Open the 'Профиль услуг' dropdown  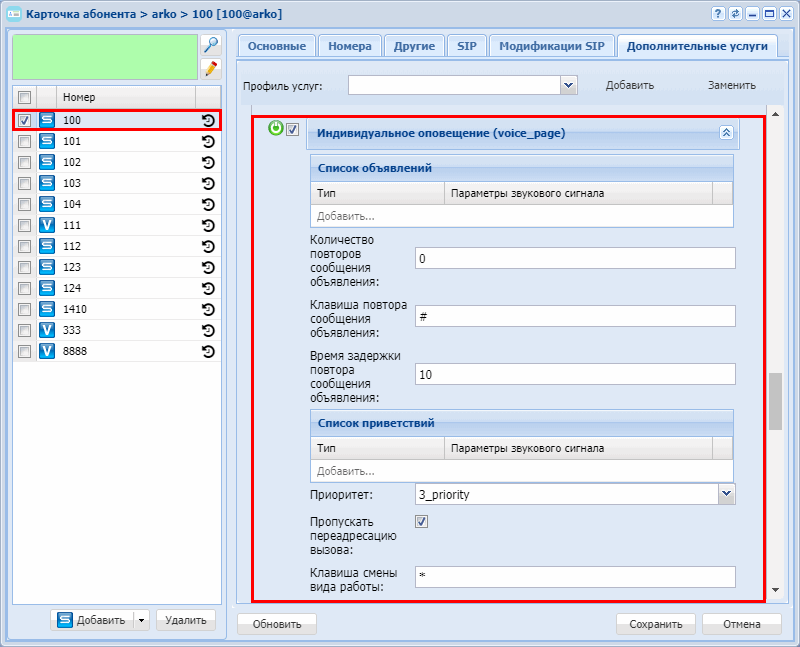[569, 85]
